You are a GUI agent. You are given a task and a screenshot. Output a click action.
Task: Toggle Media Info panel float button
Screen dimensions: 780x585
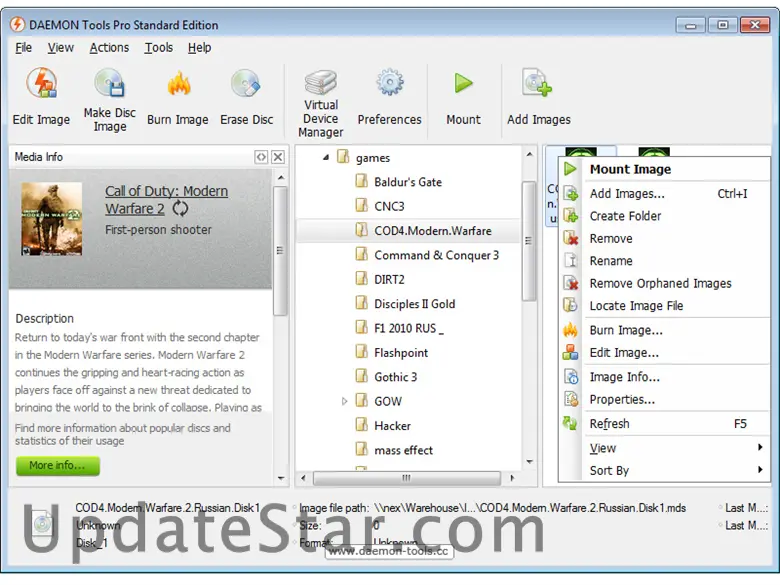point(261,157)
